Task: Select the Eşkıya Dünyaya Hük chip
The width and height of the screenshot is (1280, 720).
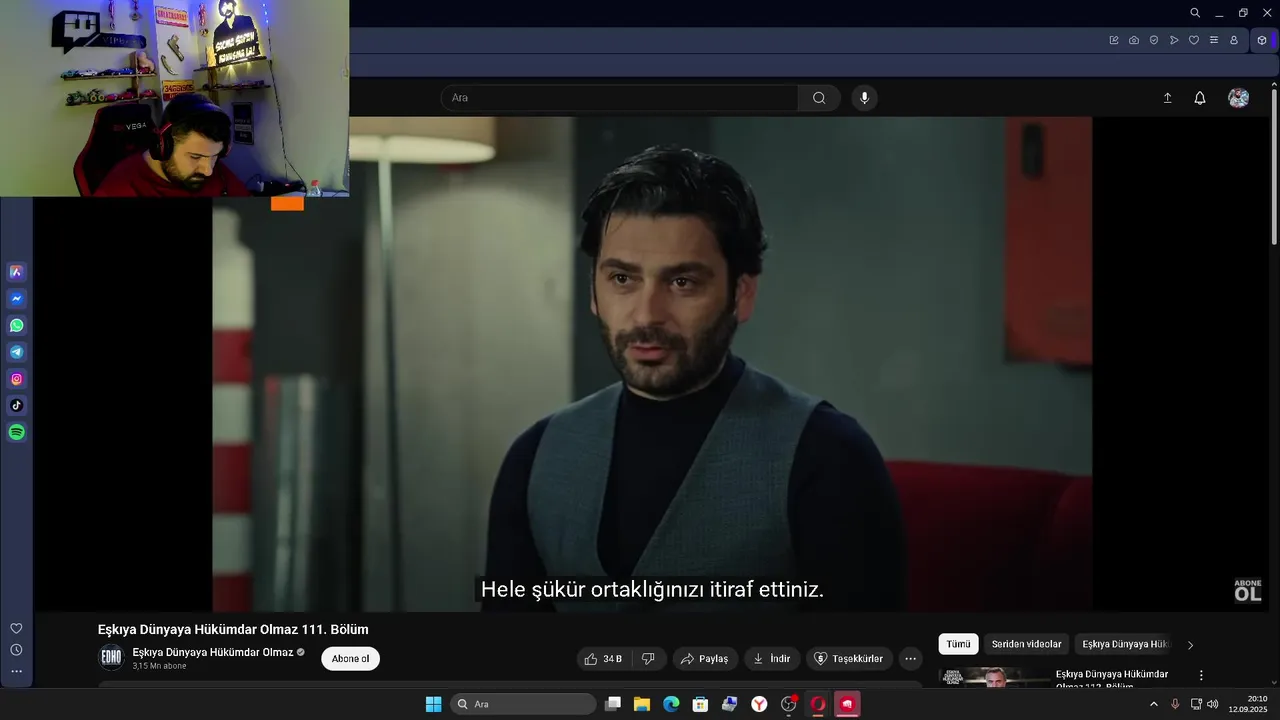Action: click(x=1125, y=644)
